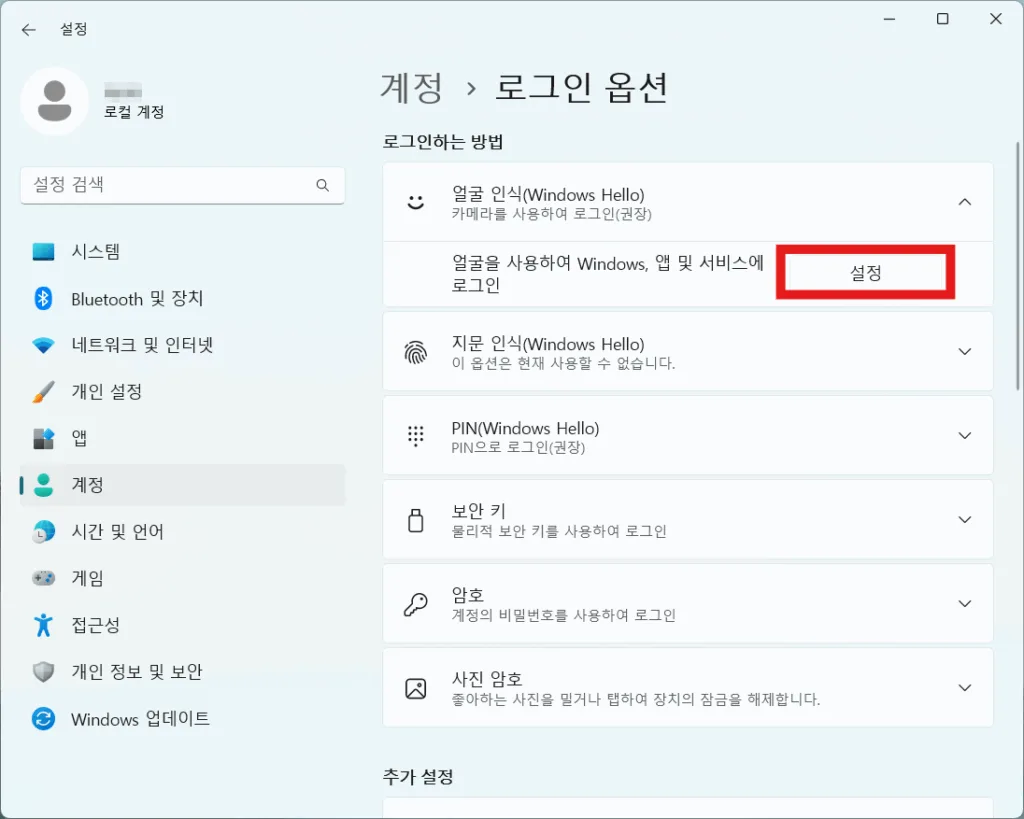Click the 설정 button for face recognition
Viewport: 1024px width, 819px height.
(x=864, y=271)
